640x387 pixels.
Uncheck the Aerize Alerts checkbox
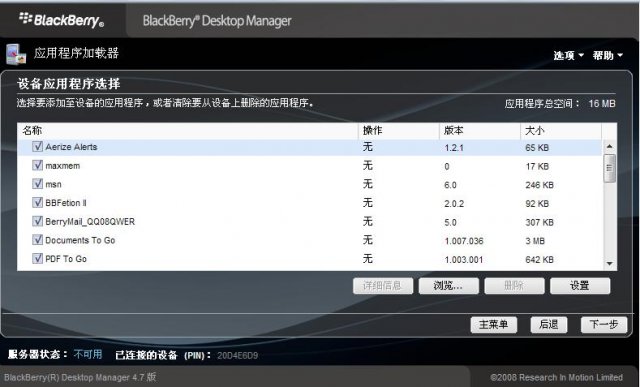38,147
